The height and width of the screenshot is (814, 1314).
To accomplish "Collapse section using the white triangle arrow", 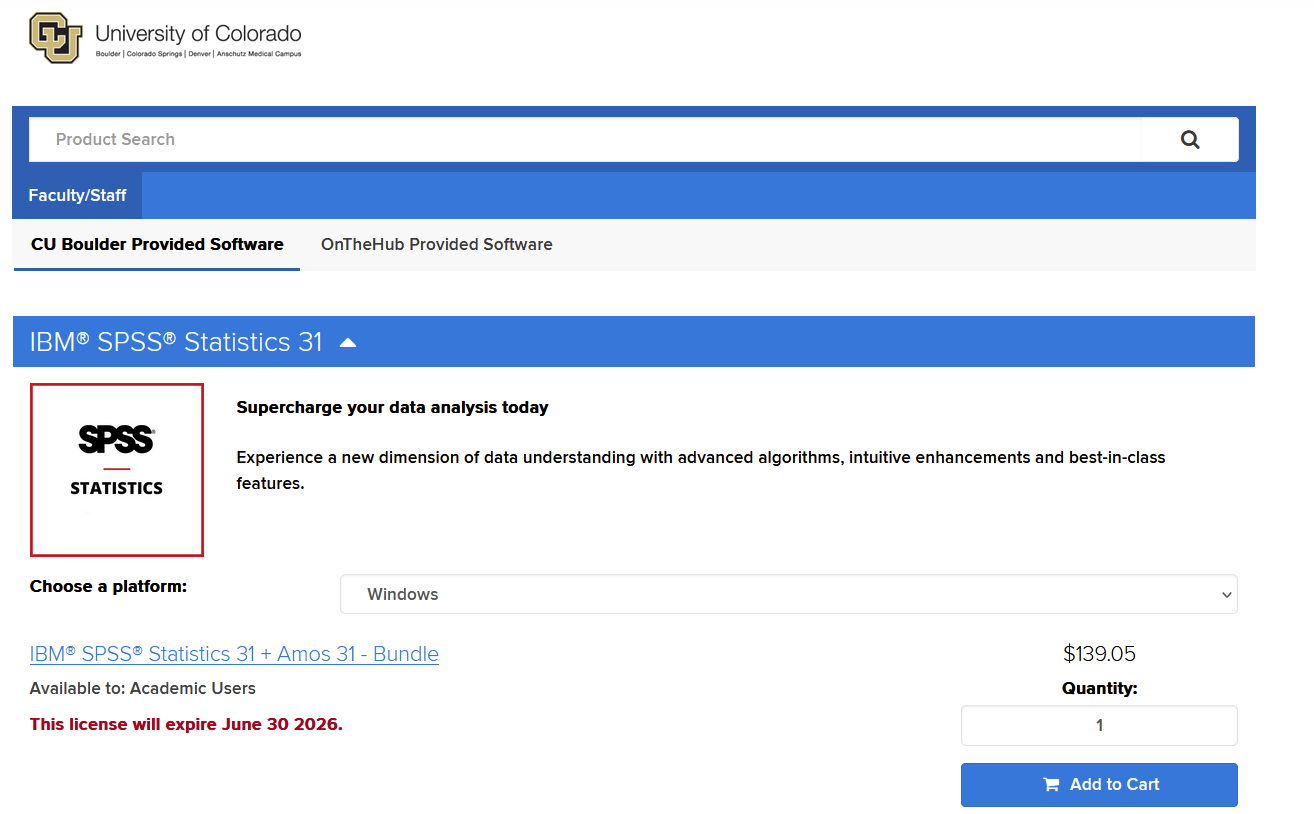I will click(x=347, y=343).
